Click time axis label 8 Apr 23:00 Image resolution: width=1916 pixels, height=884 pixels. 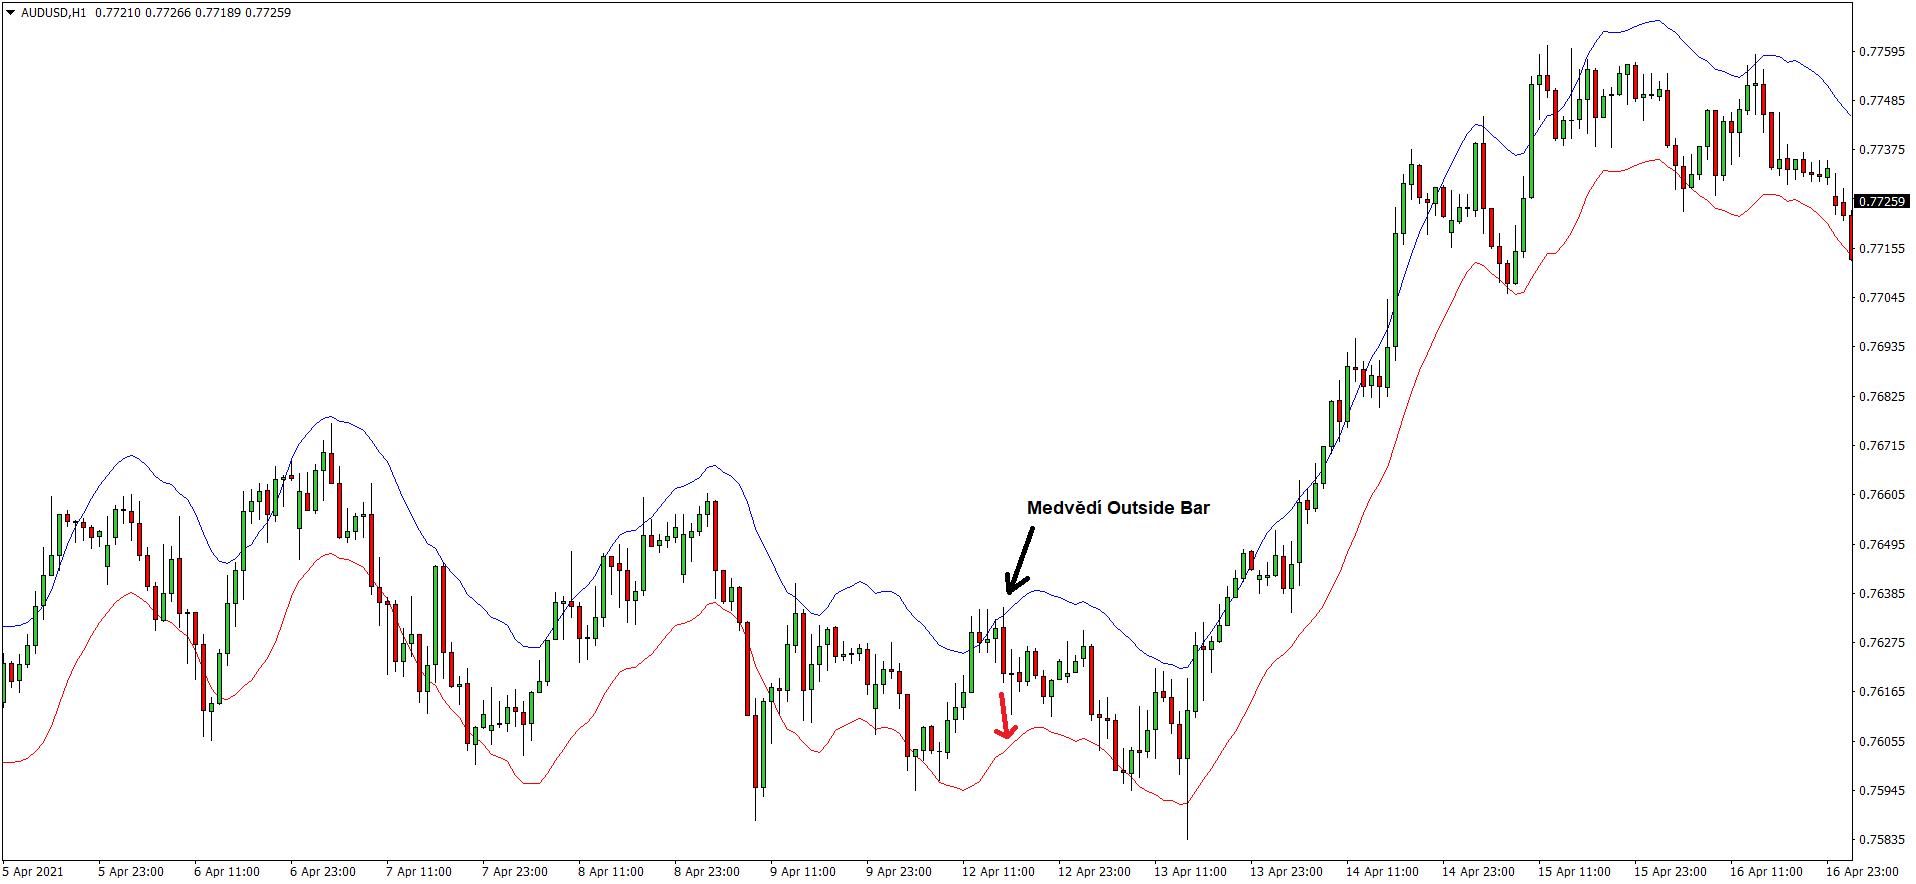(707, 871)
